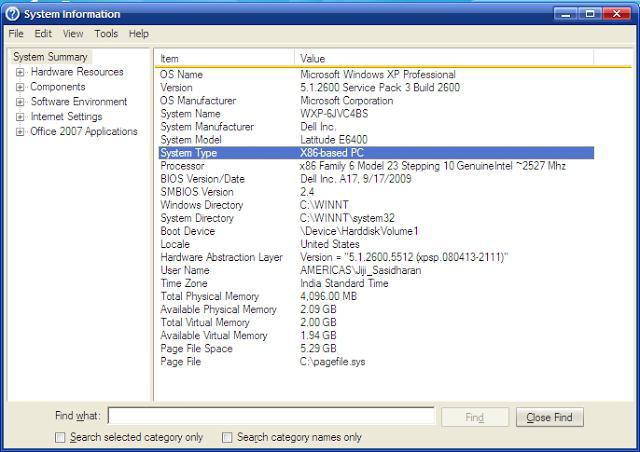The height and width of the screenshot is (452, 640).
Task: Select the Hardware Abstraction Layer row
Action: click(x=376, y=257)
